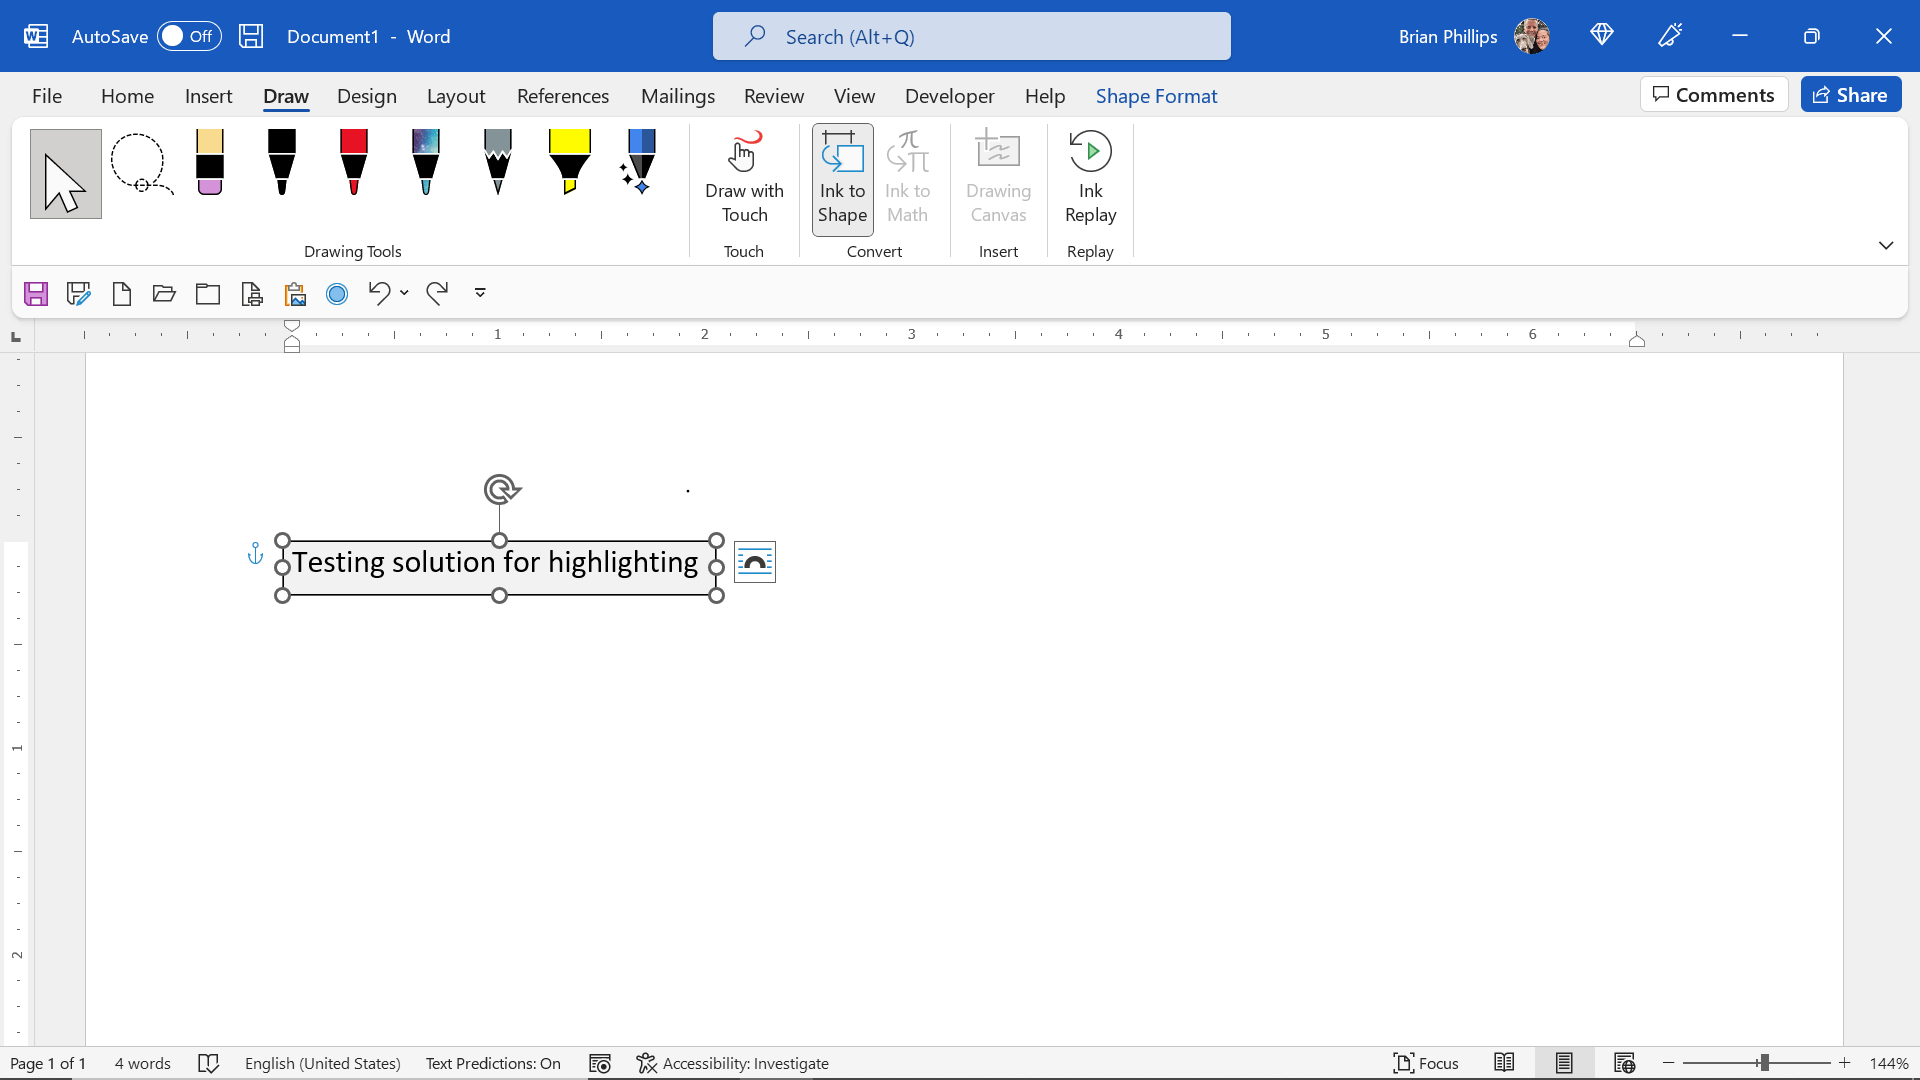Open Ink to Math converter
Viewport: 1920px width, 1080px height.
pyautogui.click(x=908, y=178)
